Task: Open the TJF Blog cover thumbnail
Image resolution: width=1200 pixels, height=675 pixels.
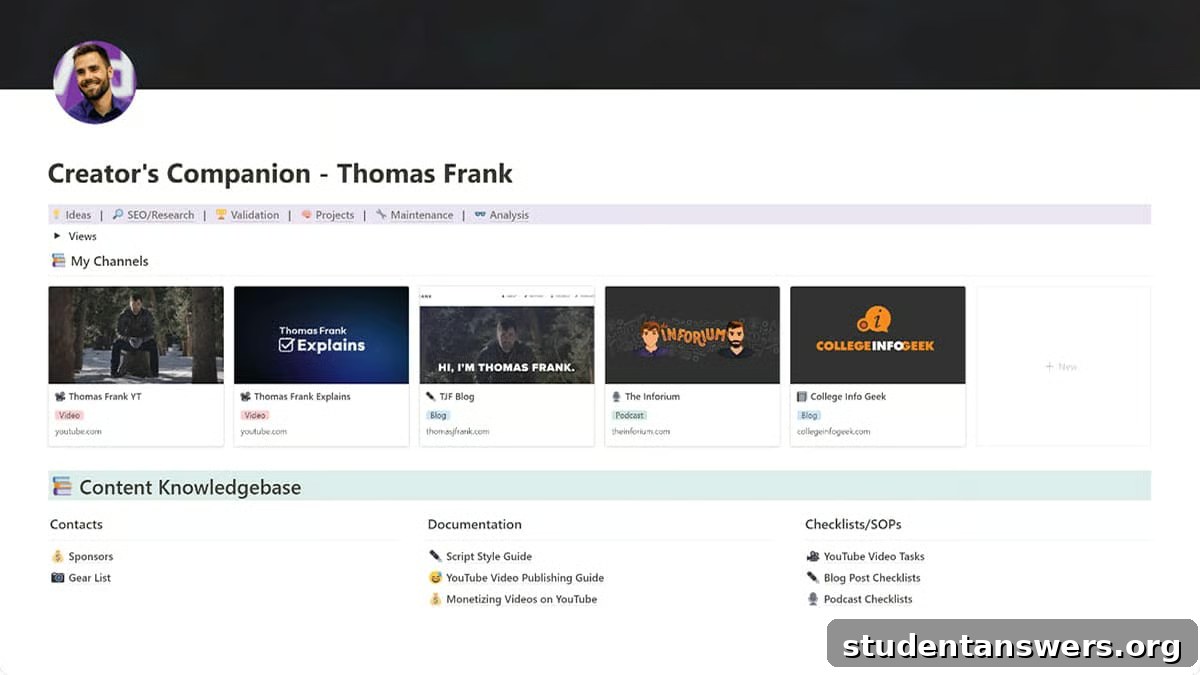Action: pyautogui.click(x=507, y=335)
